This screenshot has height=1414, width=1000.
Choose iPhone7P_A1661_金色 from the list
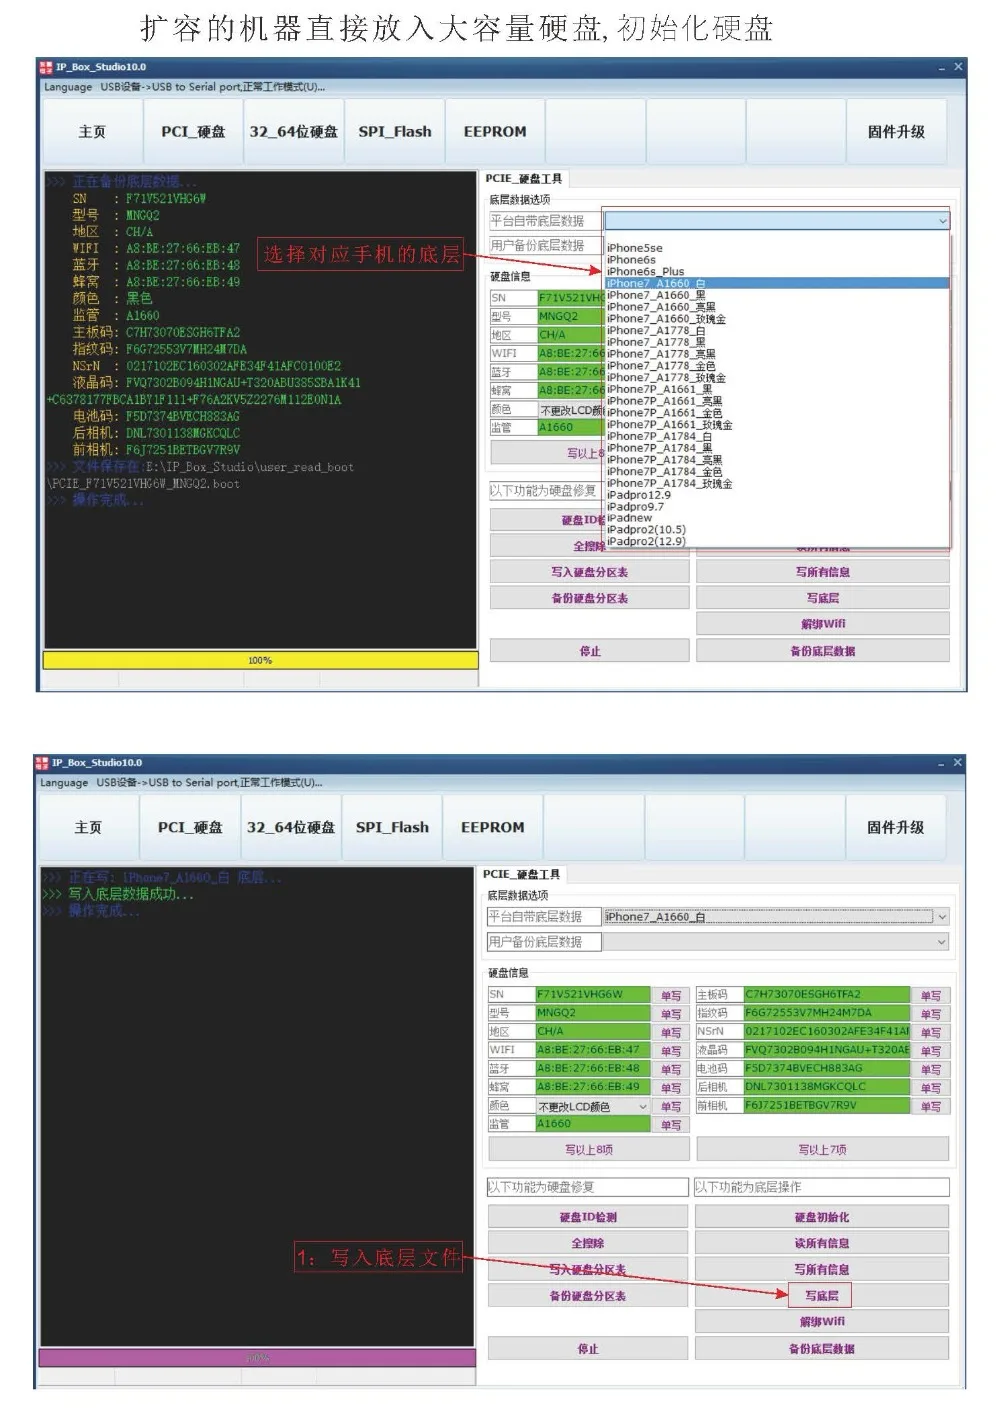[664, 413]
